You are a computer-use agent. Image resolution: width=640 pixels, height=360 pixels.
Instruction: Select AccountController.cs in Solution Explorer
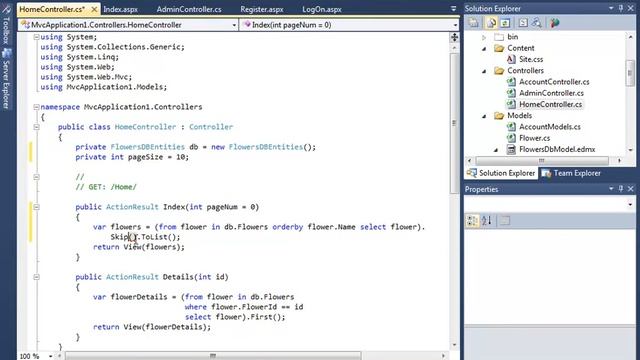(554, 82)
